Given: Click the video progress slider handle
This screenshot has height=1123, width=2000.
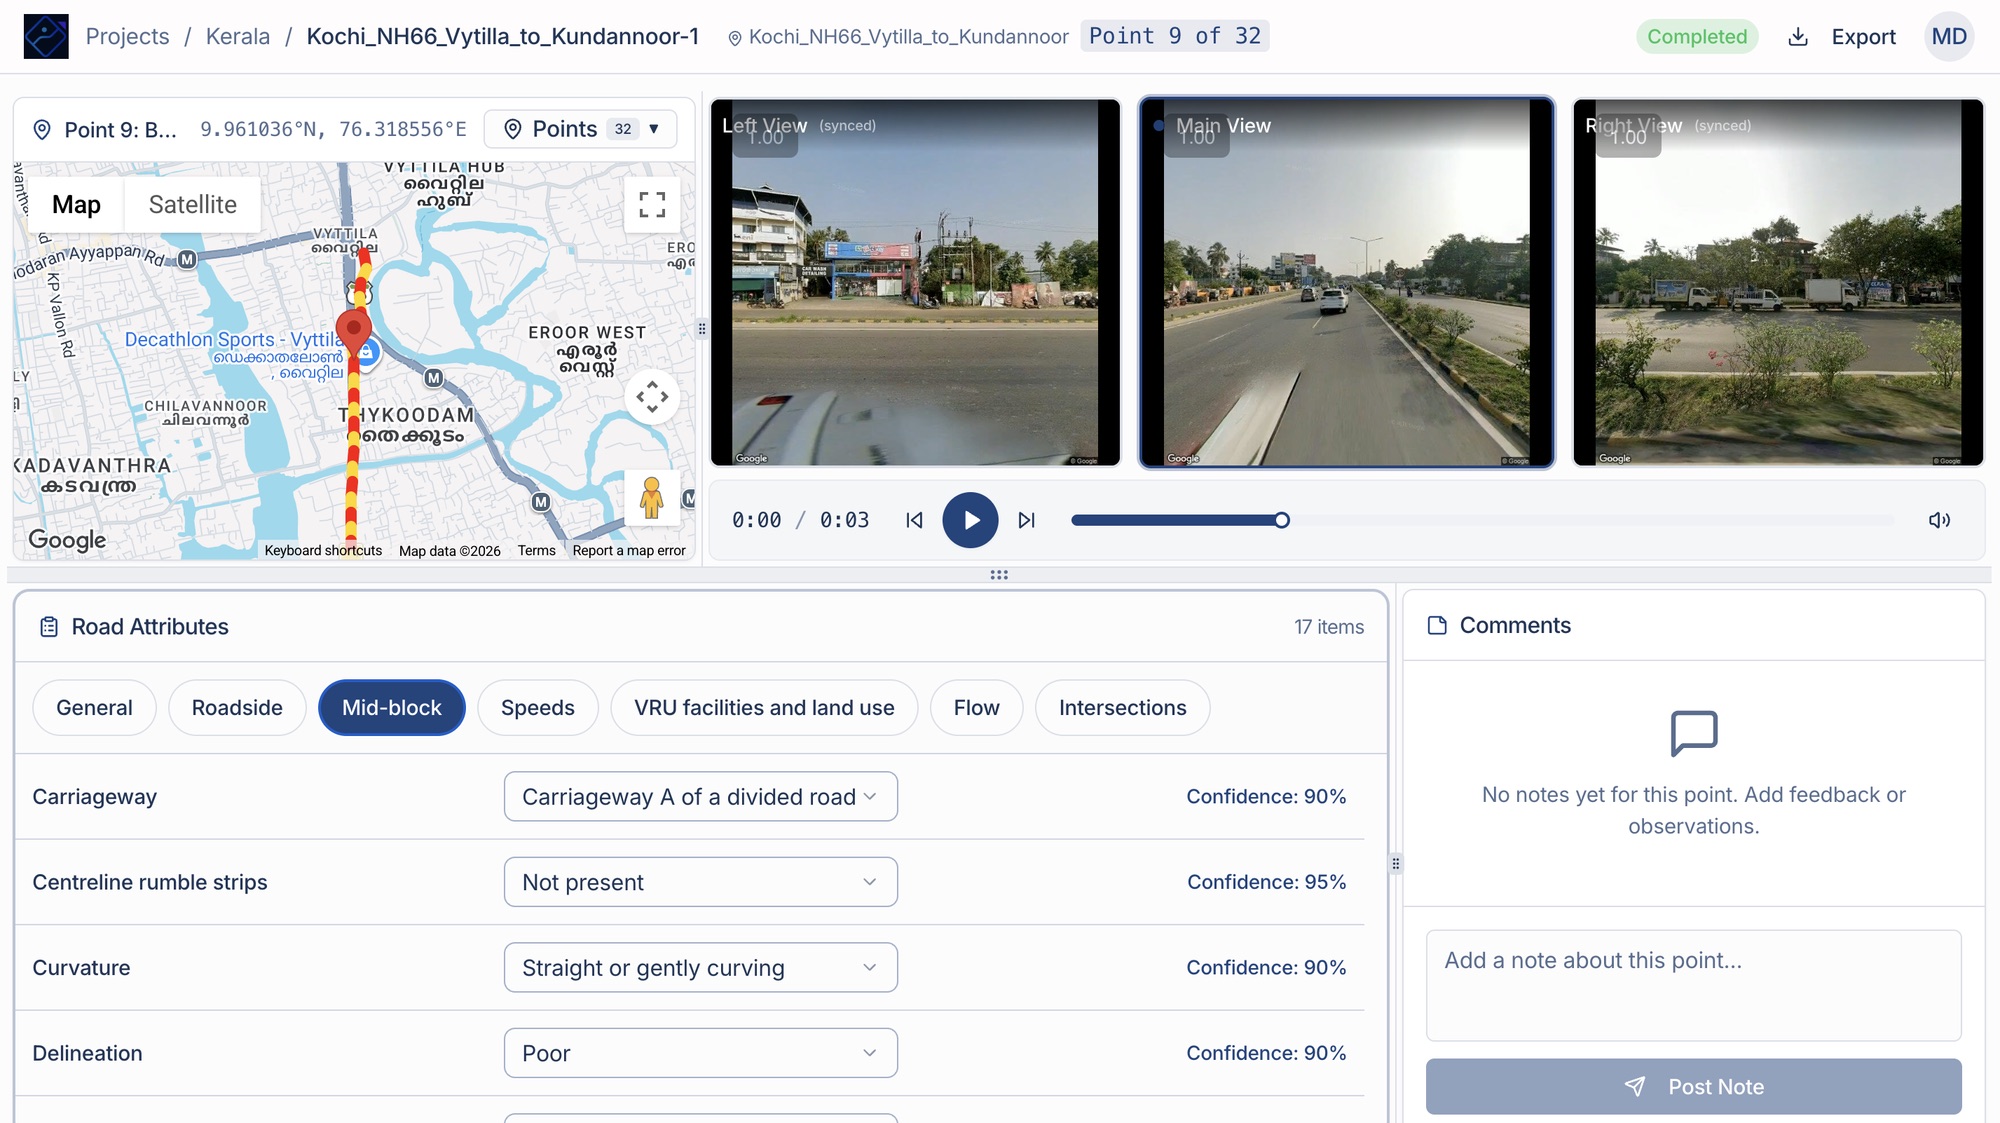Looking at the screenshot, I should (x=1282, y=520).
